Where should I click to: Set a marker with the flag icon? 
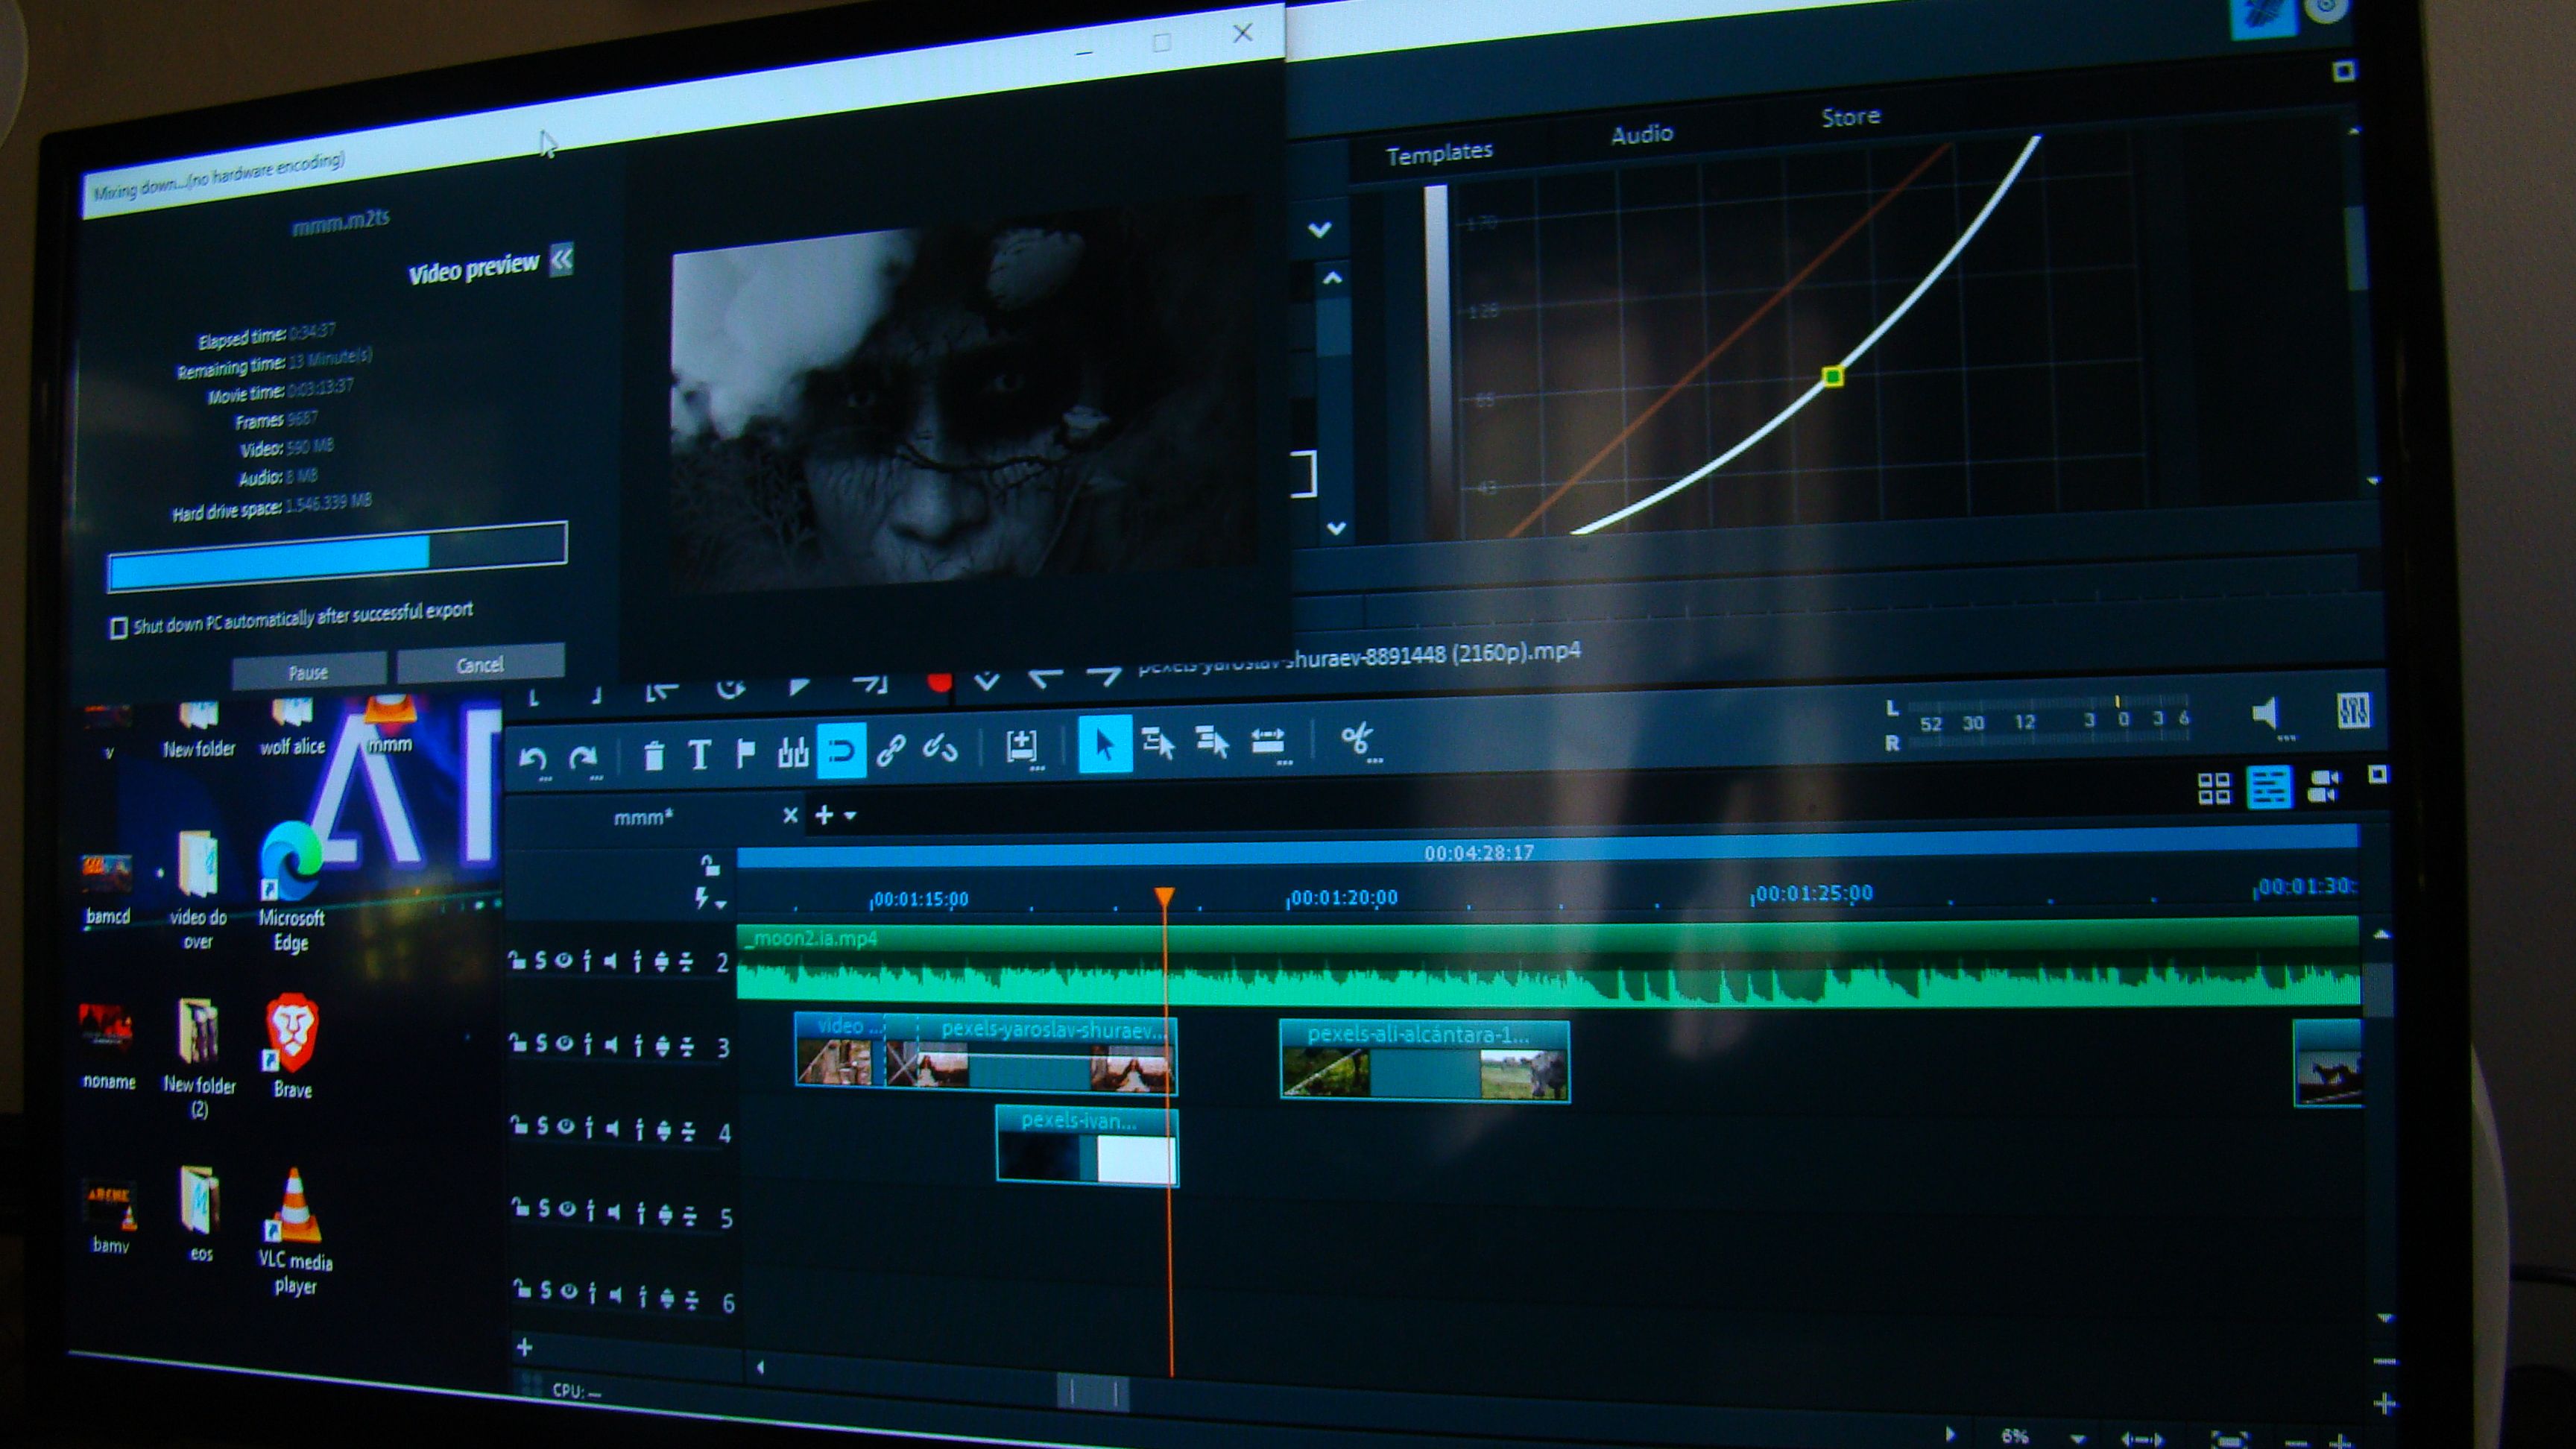745,753
